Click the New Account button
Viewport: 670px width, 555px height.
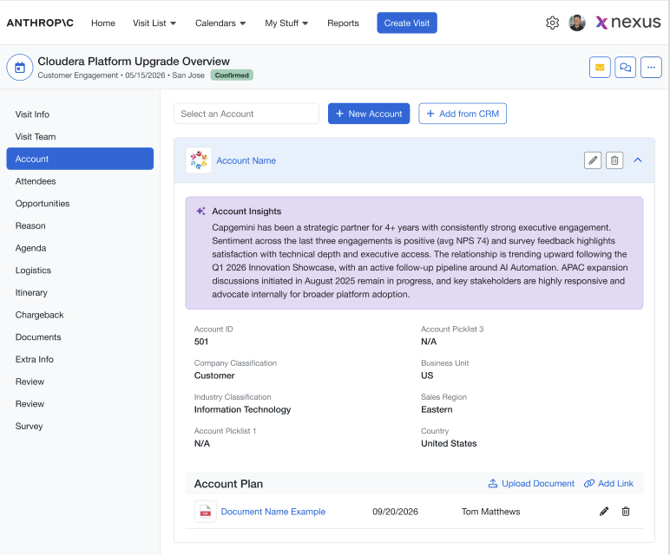pos(369,114)
